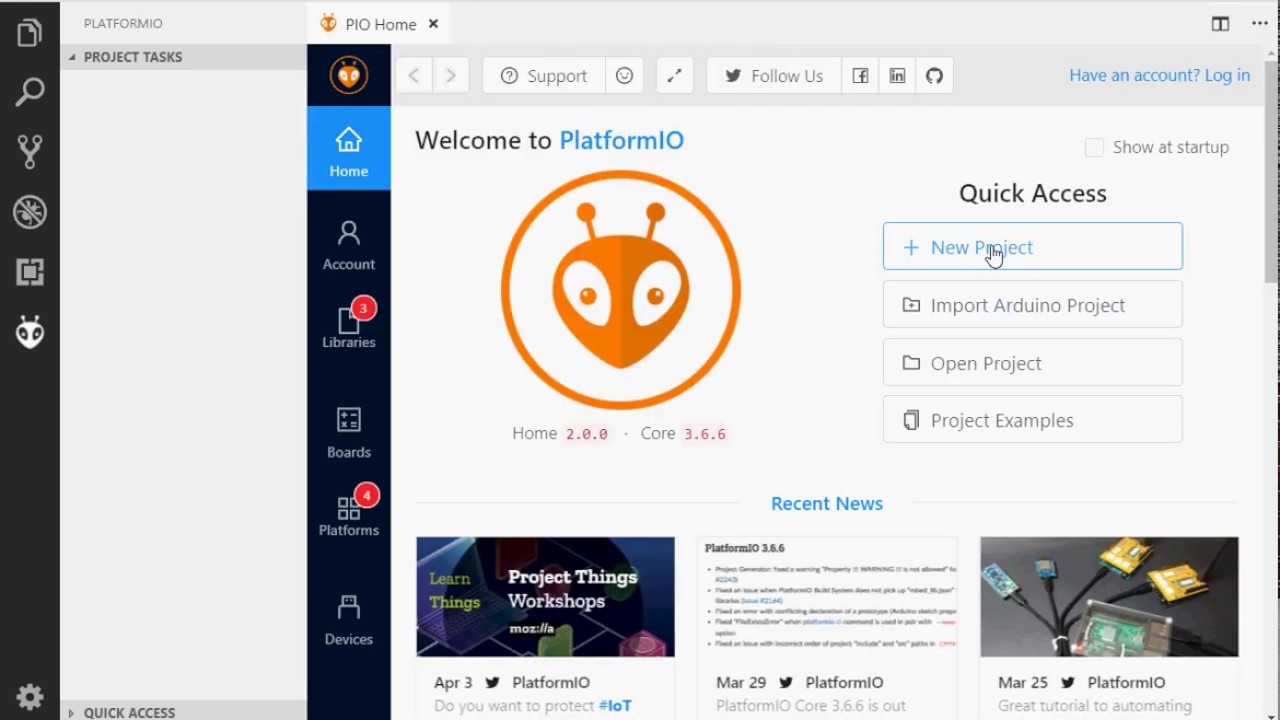The image size is (1280, 720).
Task: Click the Apr 3 news date
Action: point(453,683)
